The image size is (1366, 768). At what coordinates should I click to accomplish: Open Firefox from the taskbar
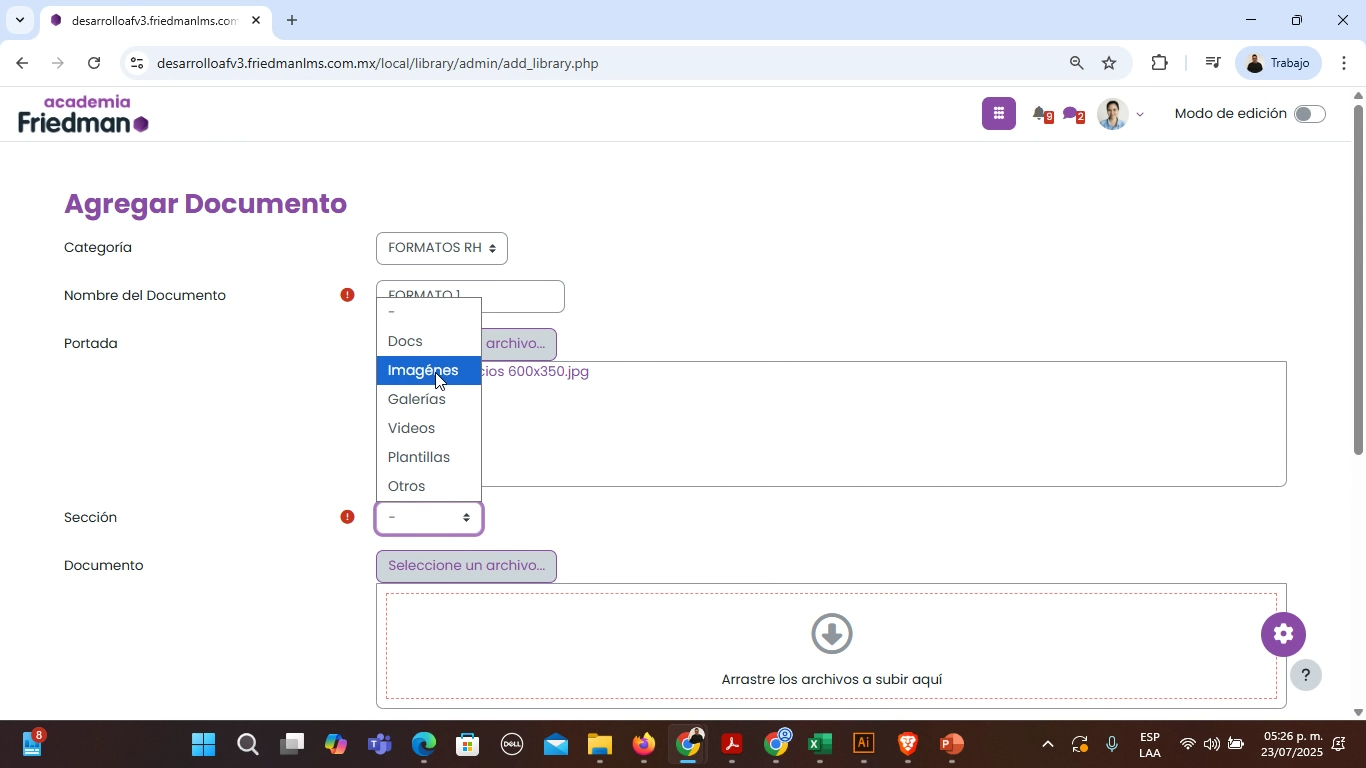643,744
